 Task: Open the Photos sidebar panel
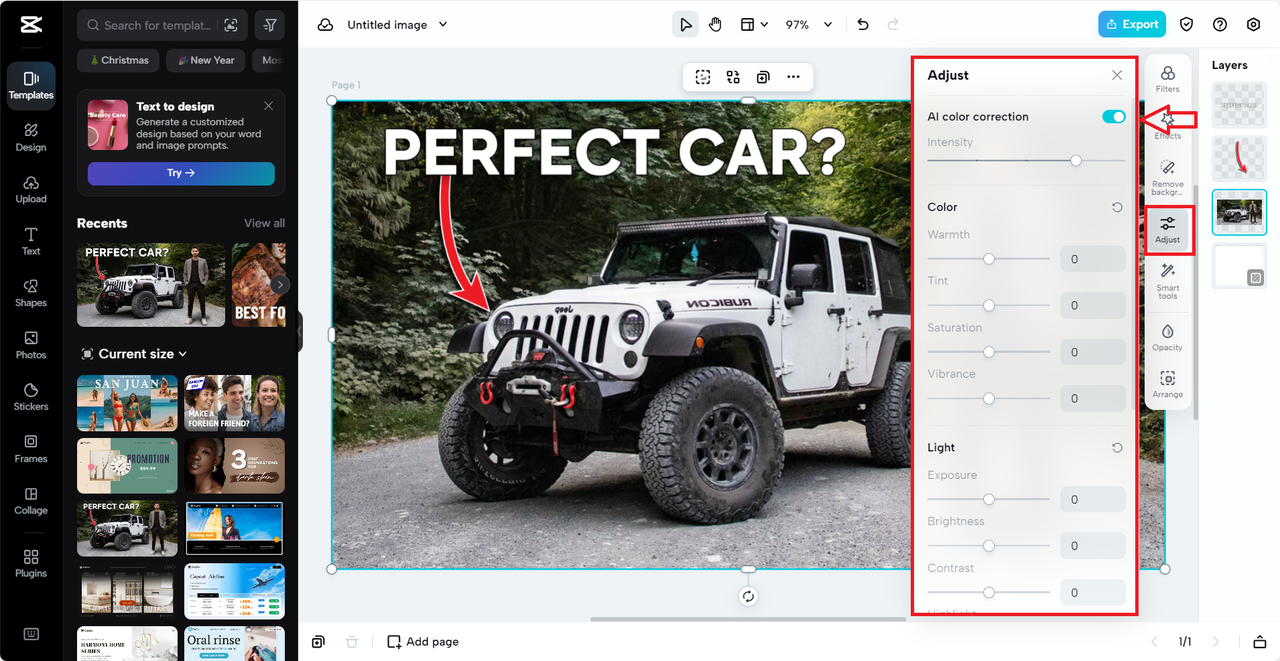pyautogui.click(x=31, y=345)
